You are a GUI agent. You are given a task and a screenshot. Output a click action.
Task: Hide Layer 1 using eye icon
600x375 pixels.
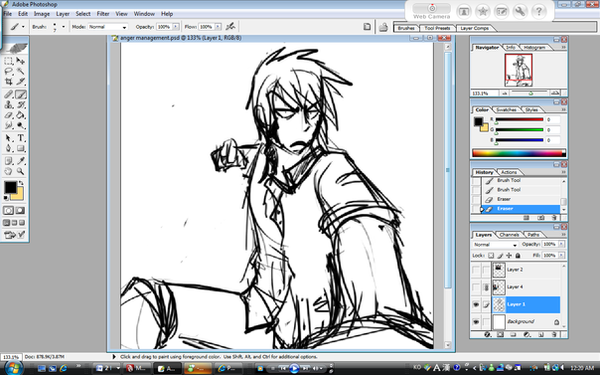[476, 305]
